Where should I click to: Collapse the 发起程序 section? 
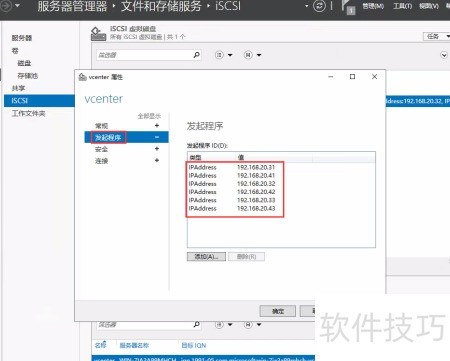click(157, 137)
